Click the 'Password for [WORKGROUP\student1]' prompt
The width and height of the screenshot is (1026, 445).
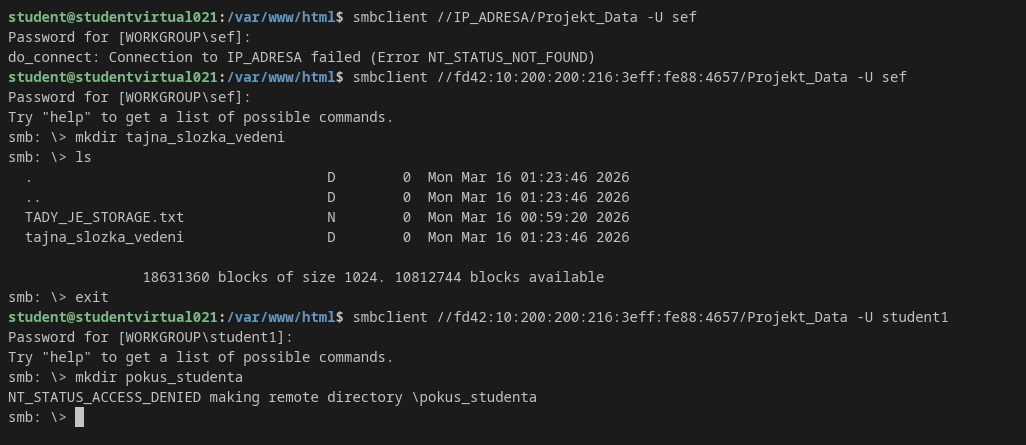coord(150,337)
